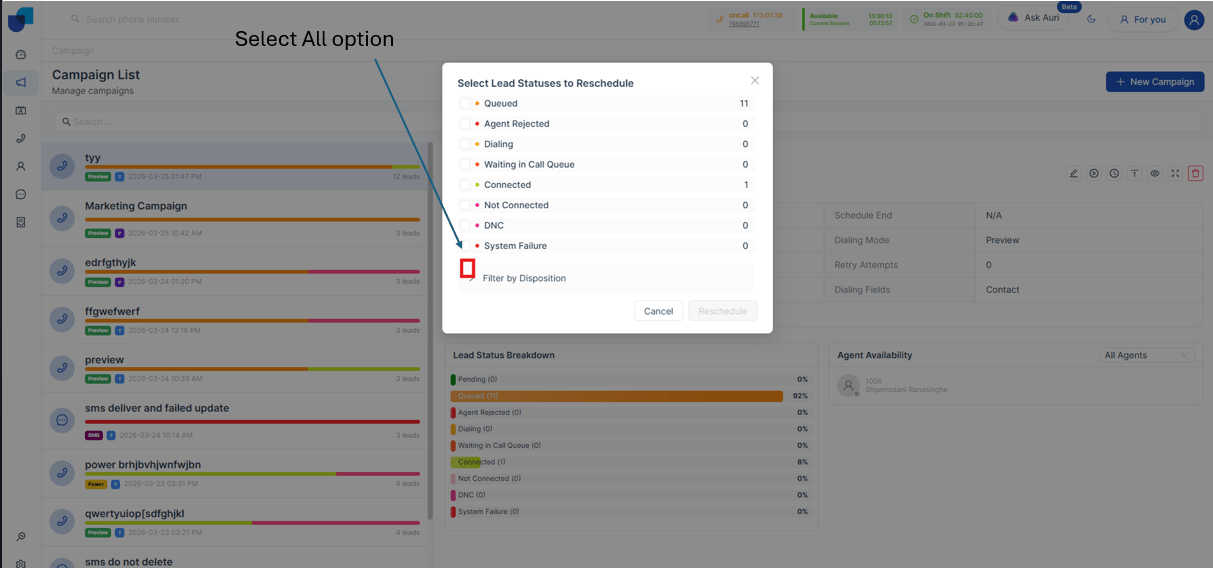Toggle dark mode moon icon
The width and height of the screenshot is (1213, 568).
(x=1091, y=19)
